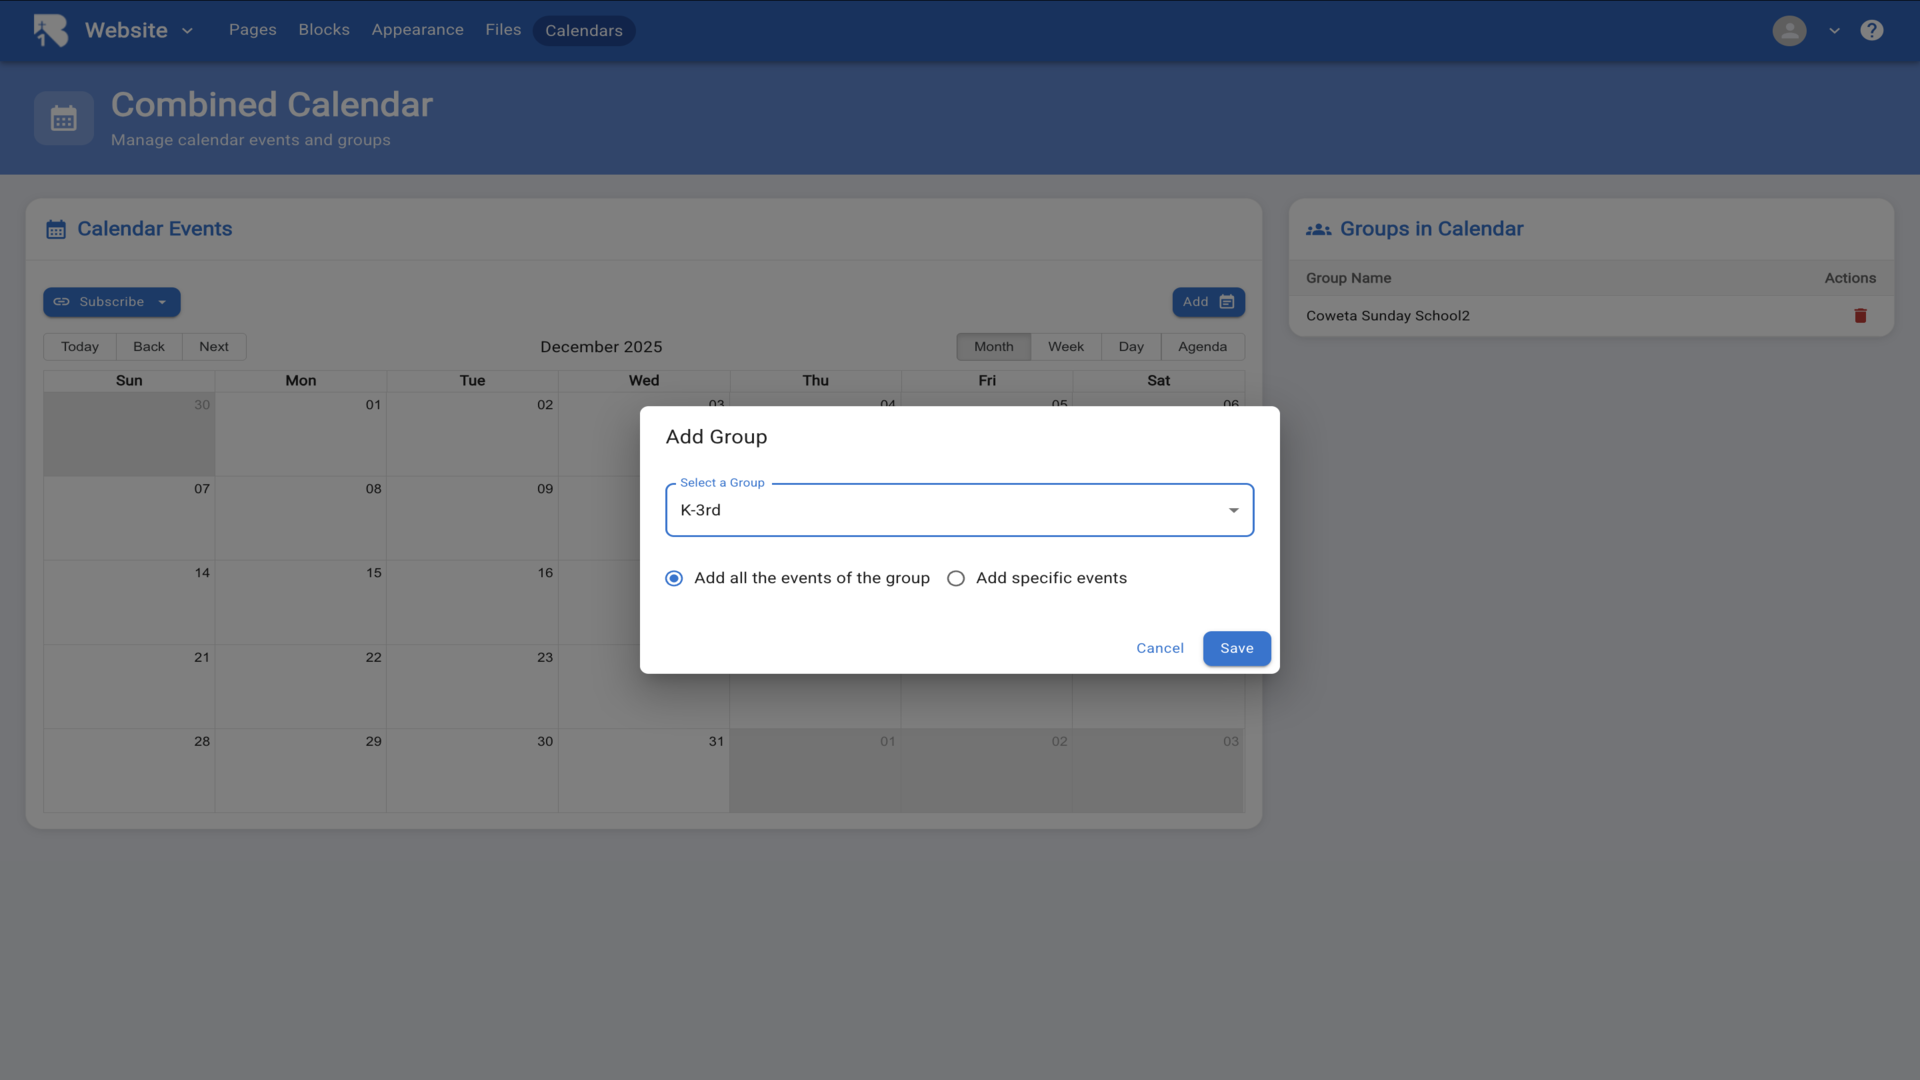Delete Coweta Sunday School2 group with trash icon

[1860, 316]
